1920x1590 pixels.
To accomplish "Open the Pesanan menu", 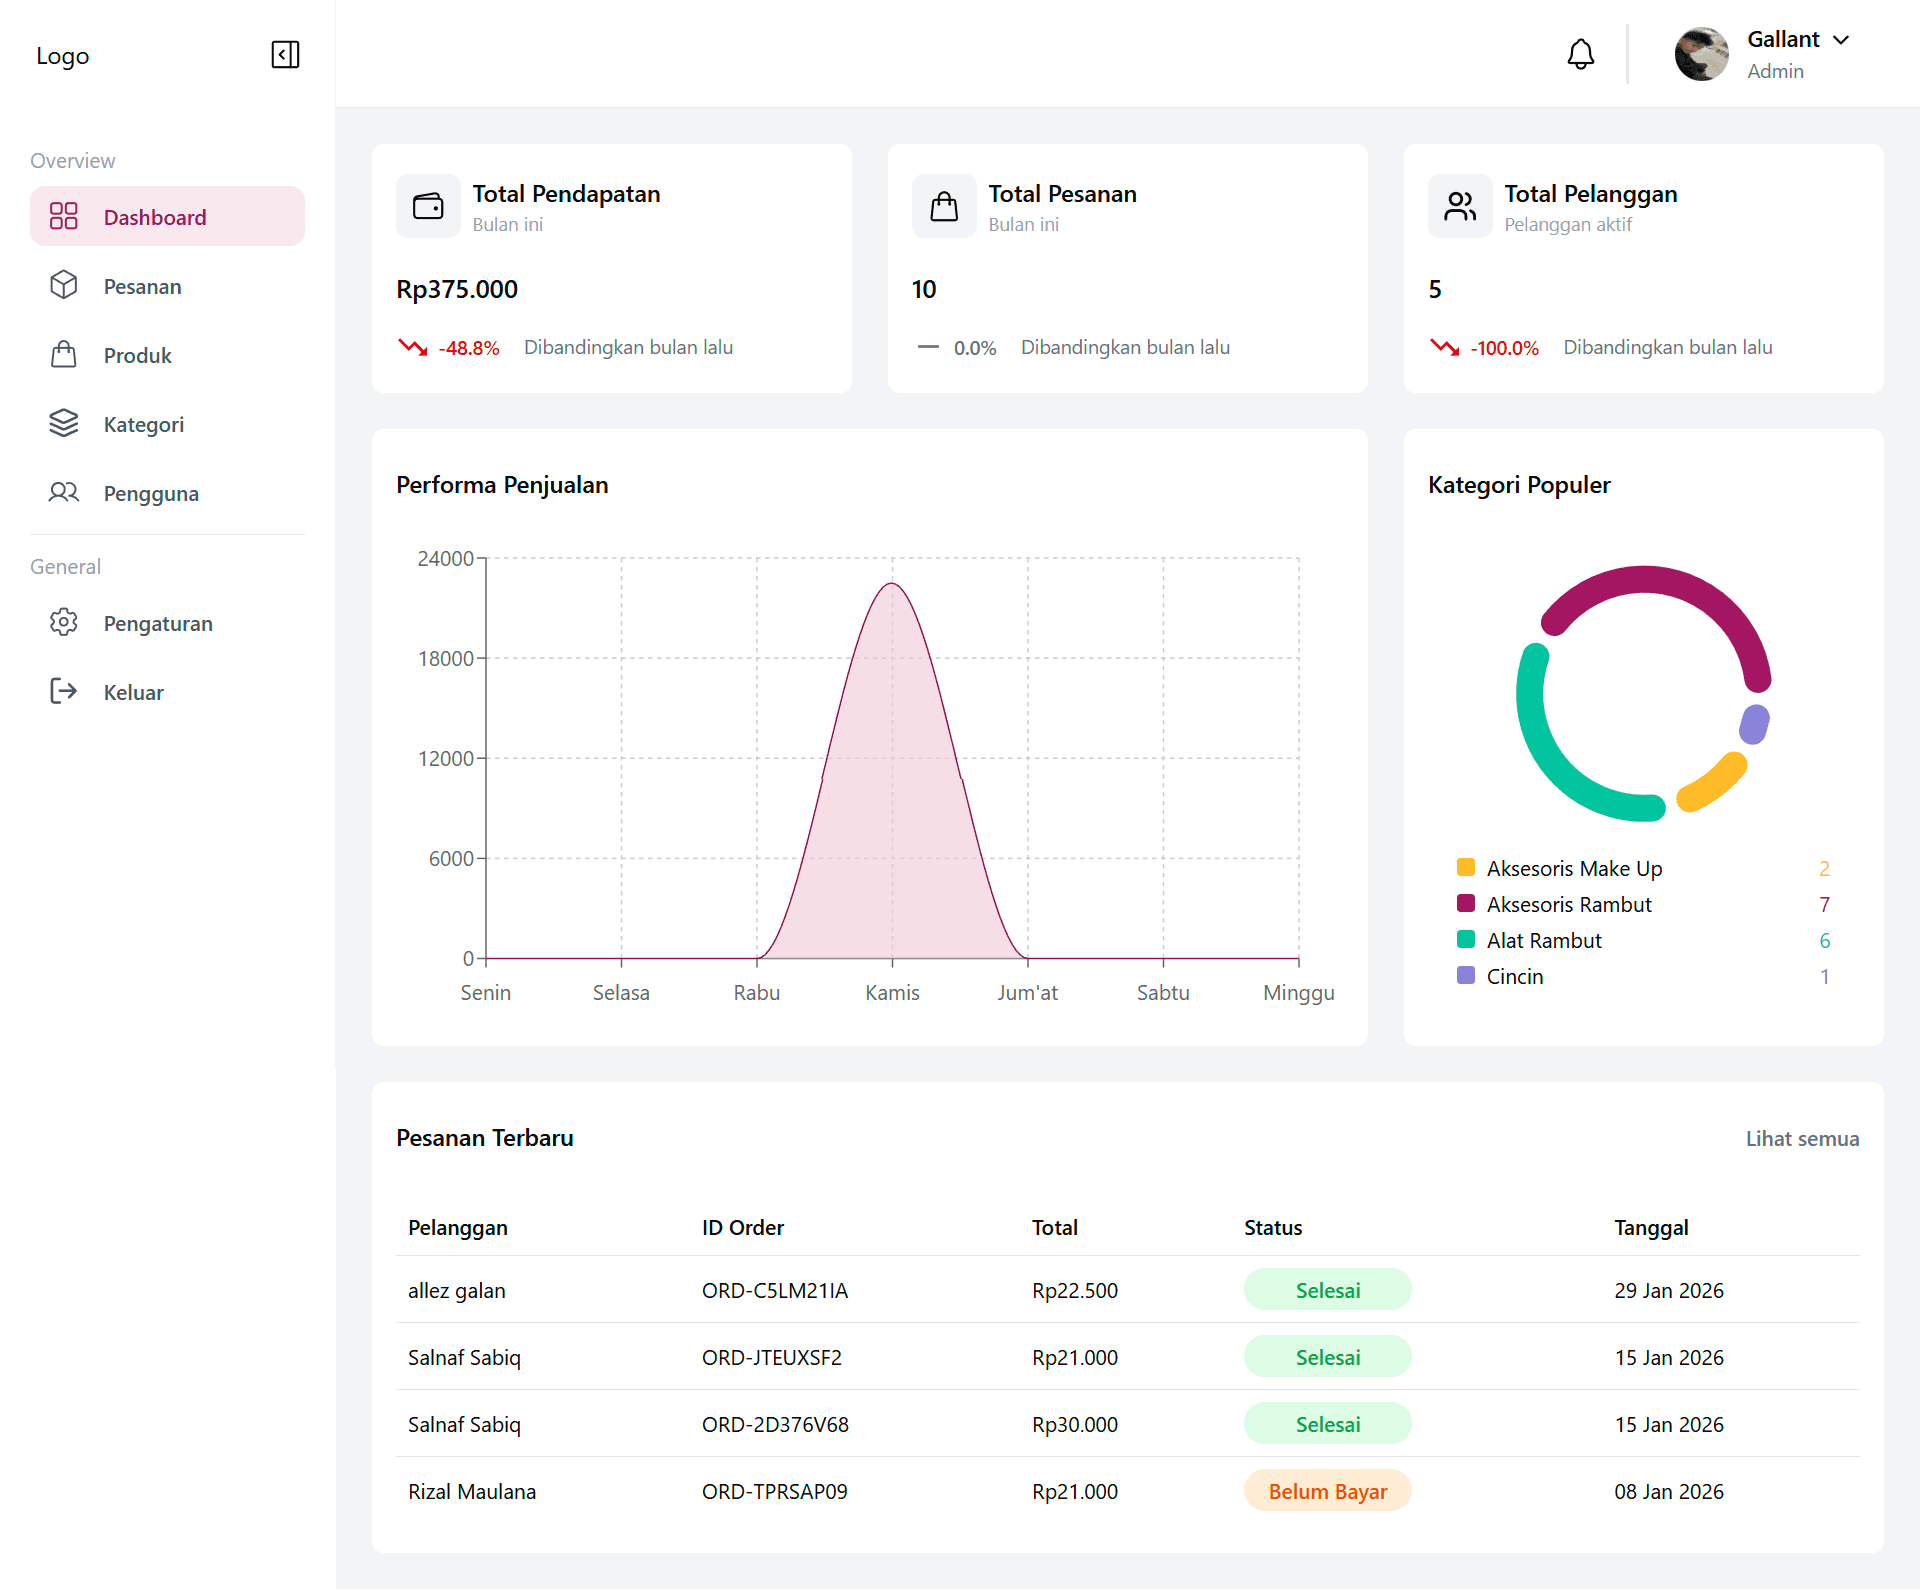I will (167, 285).
